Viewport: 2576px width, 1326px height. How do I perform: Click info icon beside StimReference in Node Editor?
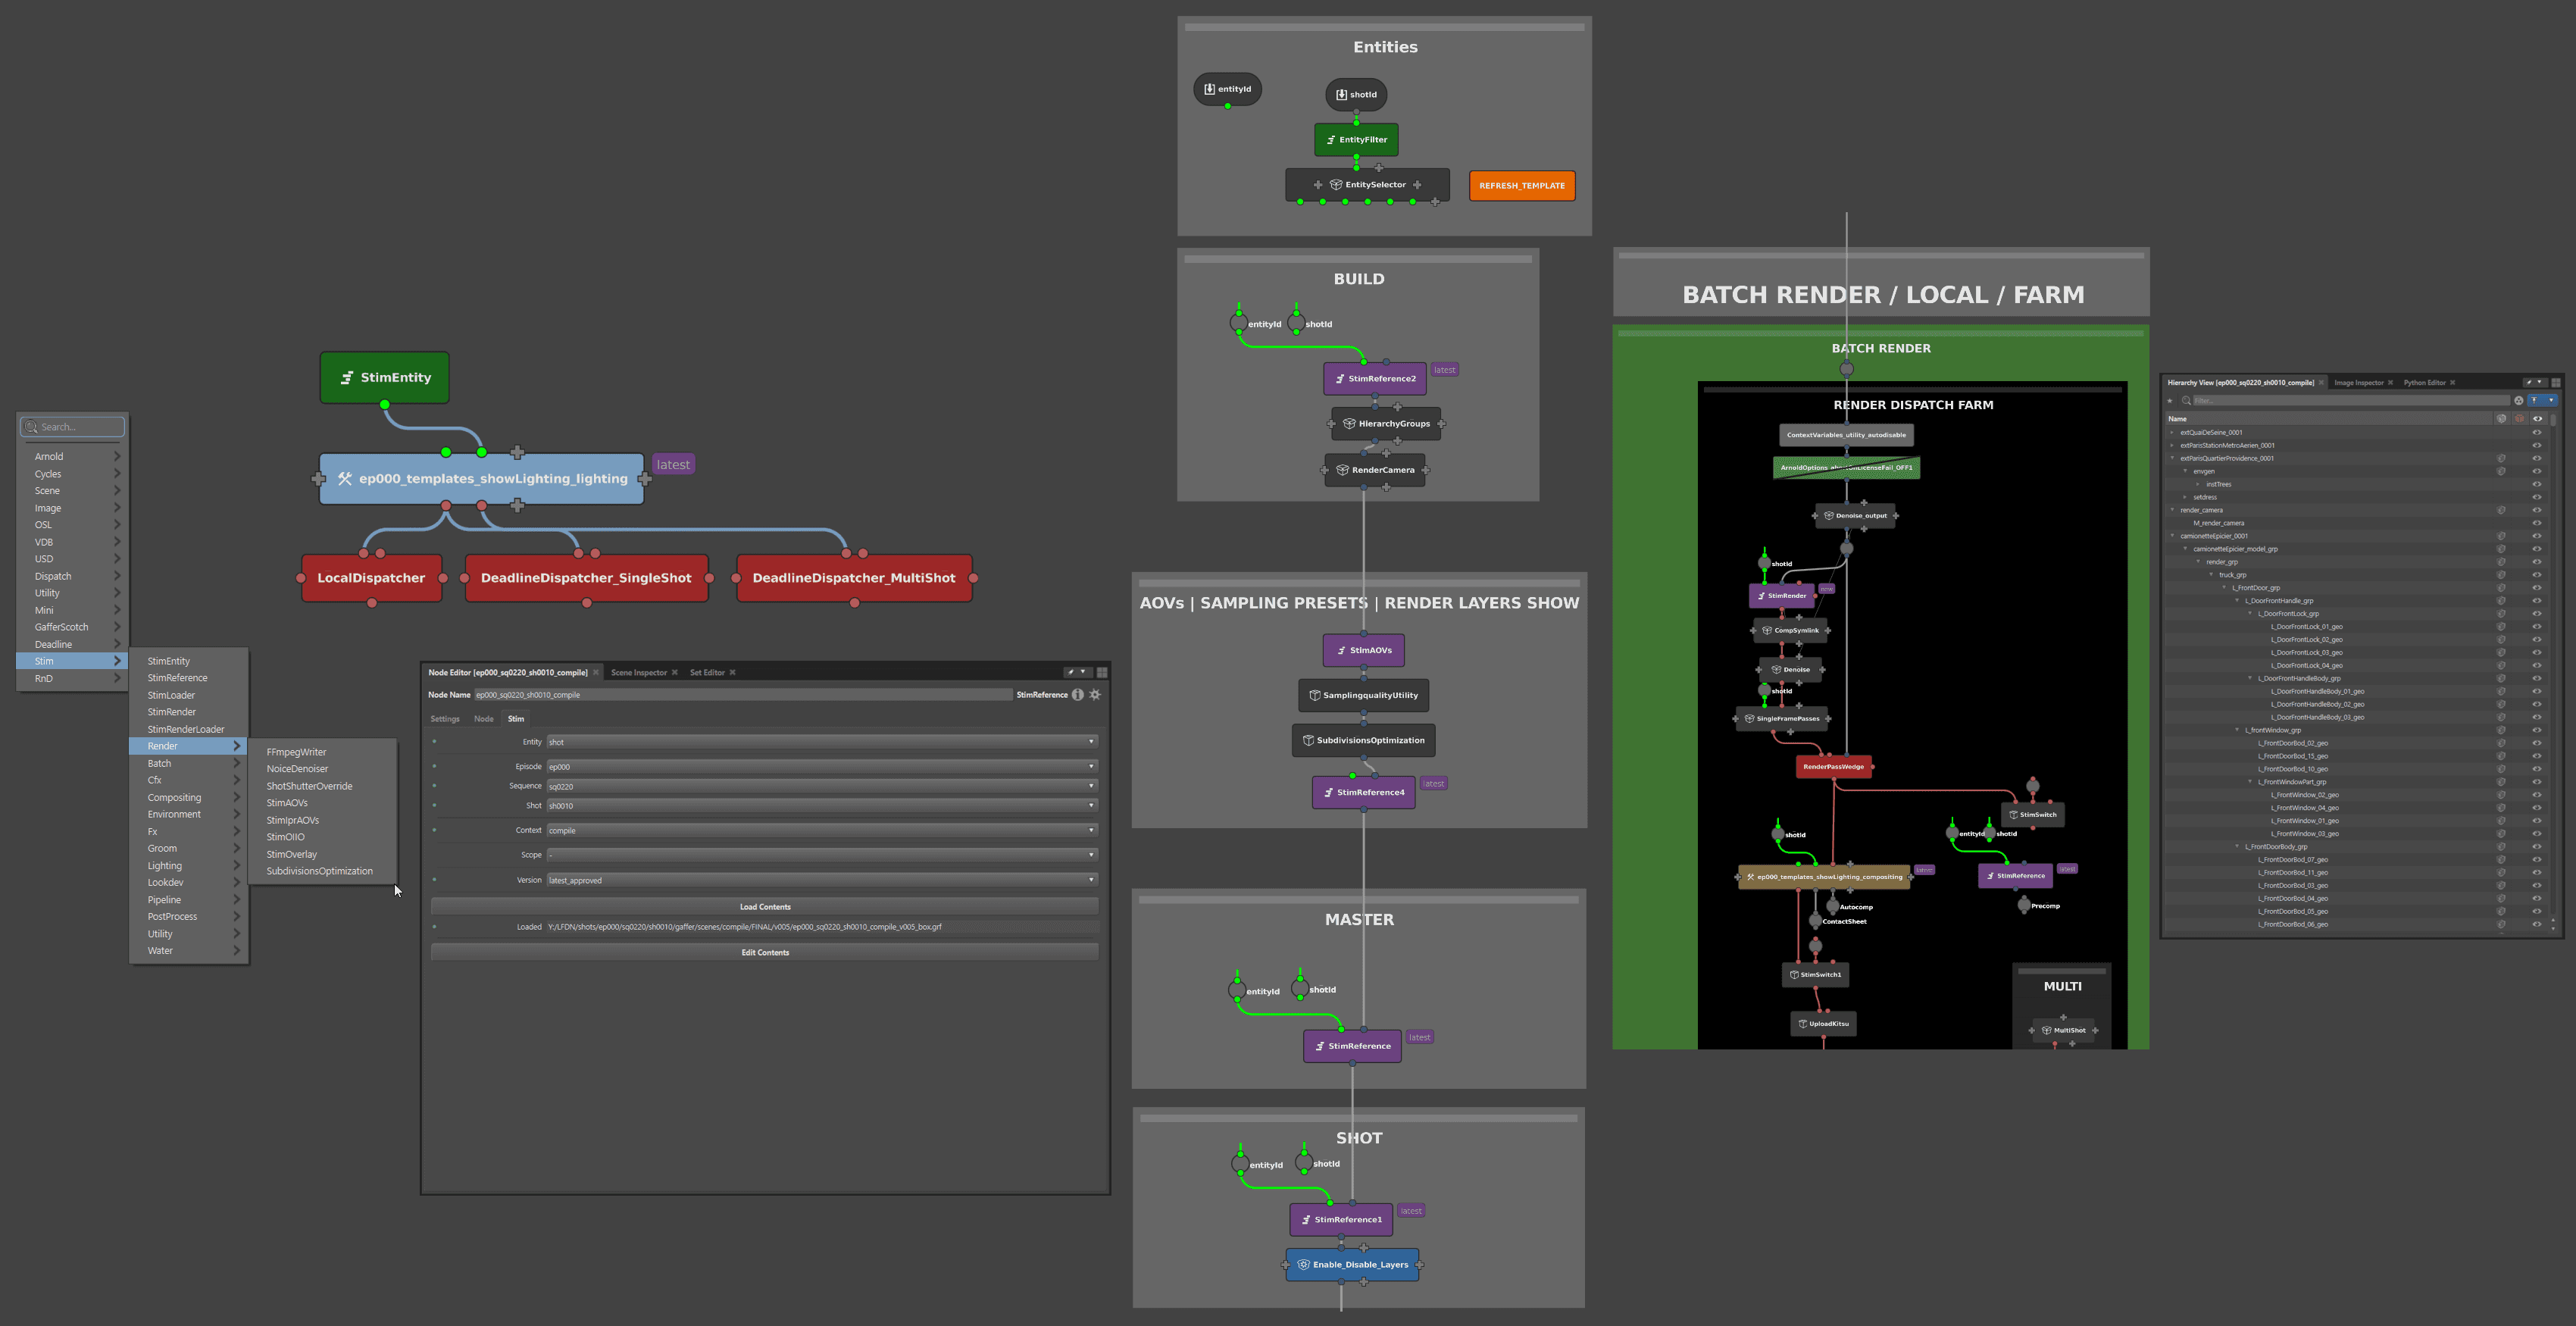click(x=1078, y=695)
